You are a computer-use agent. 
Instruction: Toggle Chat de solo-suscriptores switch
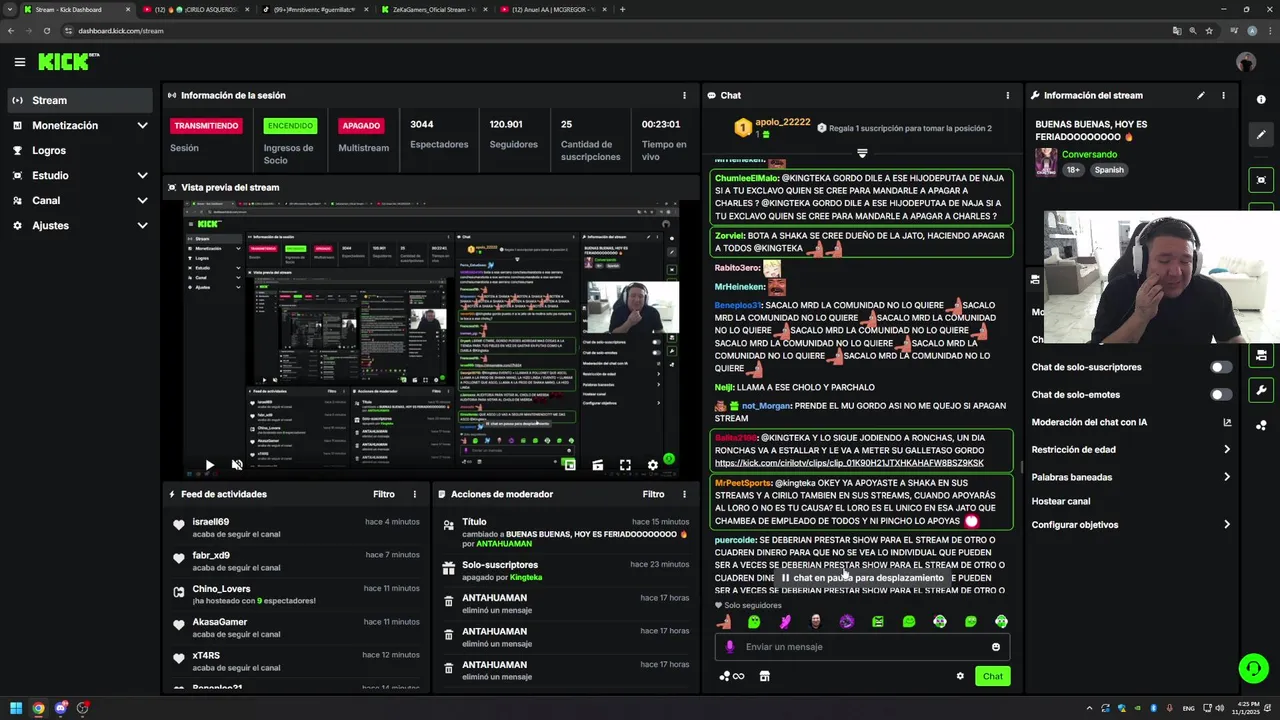click(x=1221, y=367)
